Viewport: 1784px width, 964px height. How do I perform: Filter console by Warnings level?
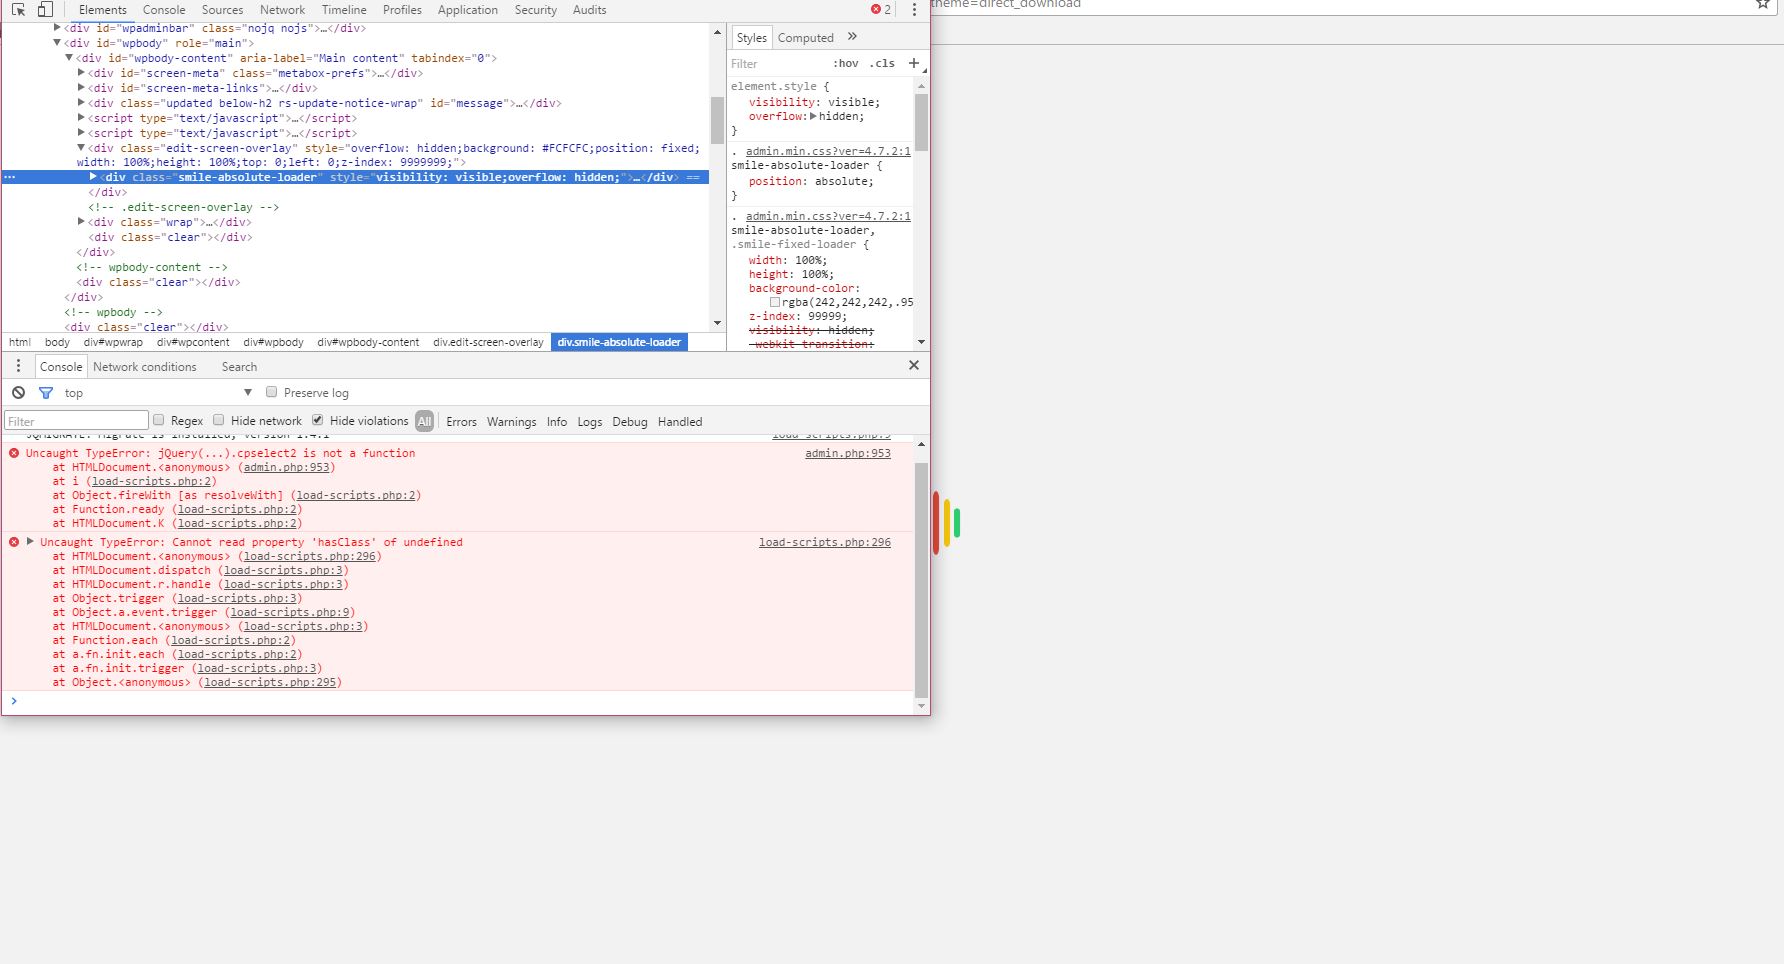(x=511, y=422)
